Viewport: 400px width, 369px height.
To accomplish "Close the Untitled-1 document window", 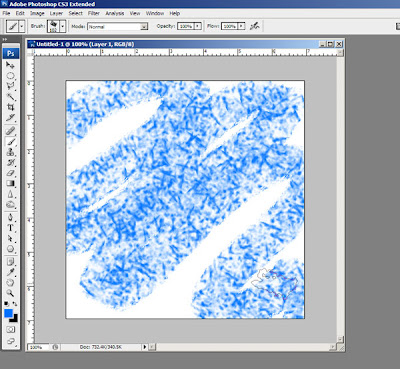I will click(x=339, y=44).
